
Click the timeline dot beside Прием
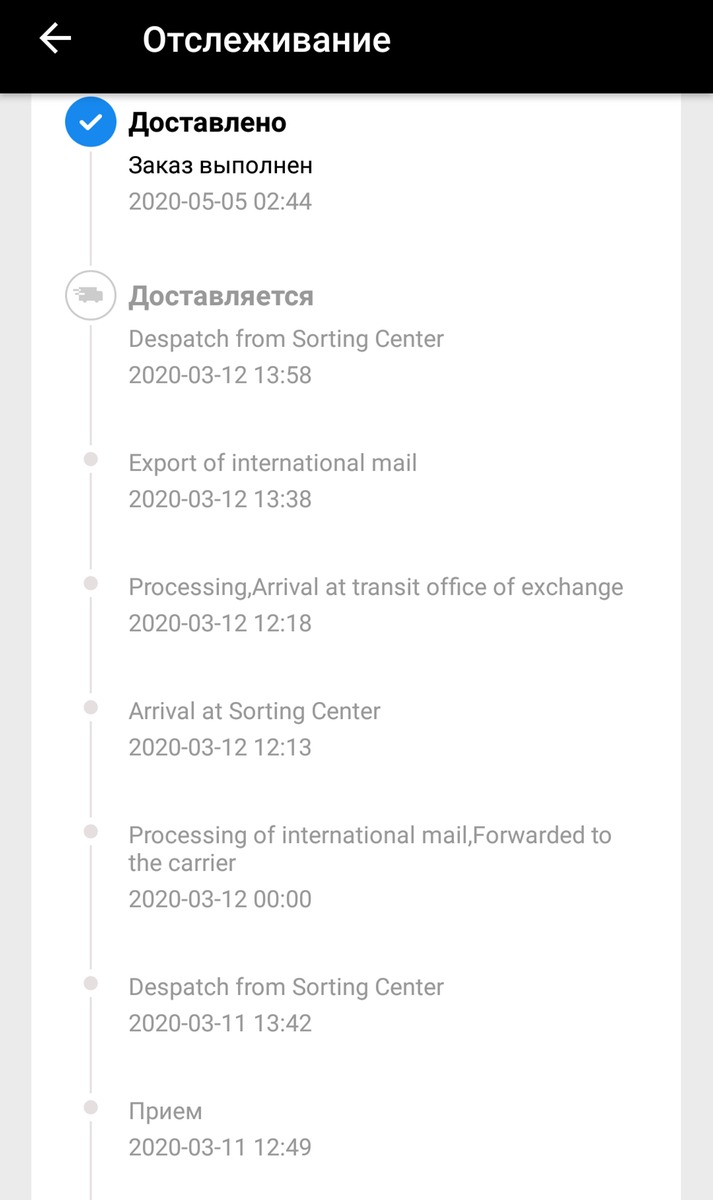pyautogui.click(x=91, y=1107)
